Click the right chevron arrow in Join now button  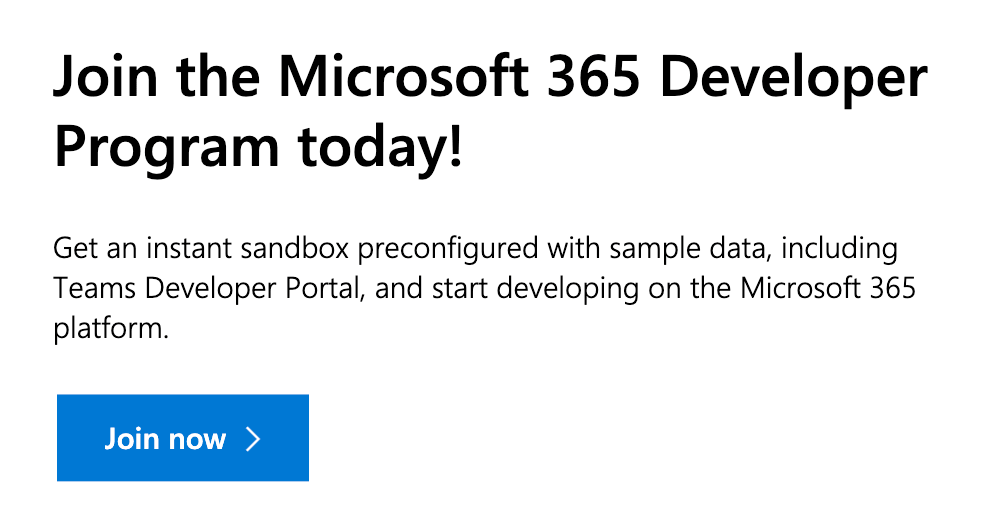(253, 439)
